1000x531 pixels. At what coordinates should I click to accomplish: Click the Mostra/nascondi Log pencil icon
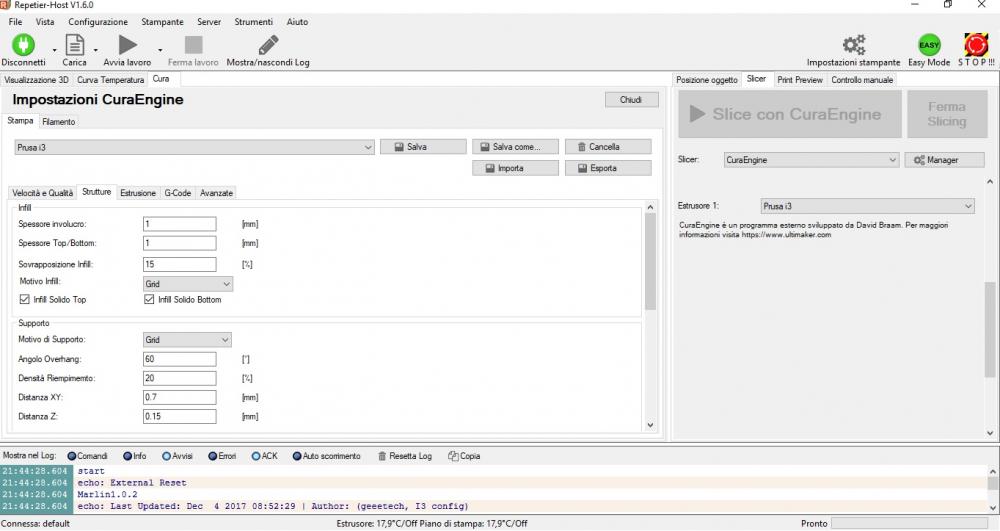pyautogui.click(x=268, y=45)
